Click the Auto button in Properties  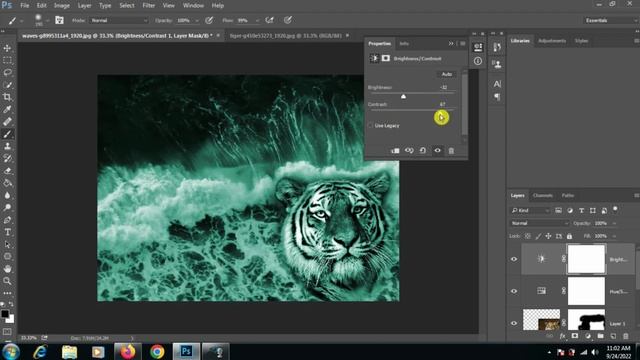click(x=447, y=74)
